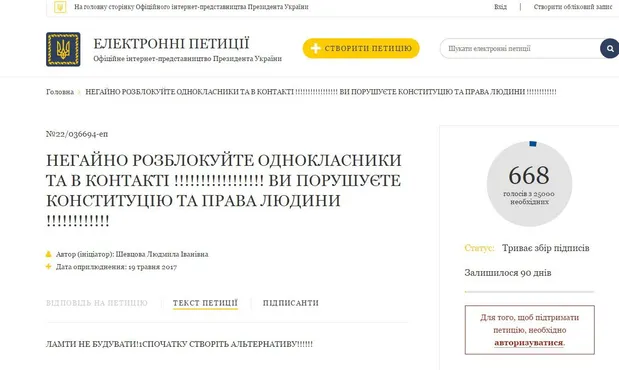Click subtitle "Офіційне інтернет-представництво Президента України"
This screenshot has width=619, height=370.
[188, 58]
